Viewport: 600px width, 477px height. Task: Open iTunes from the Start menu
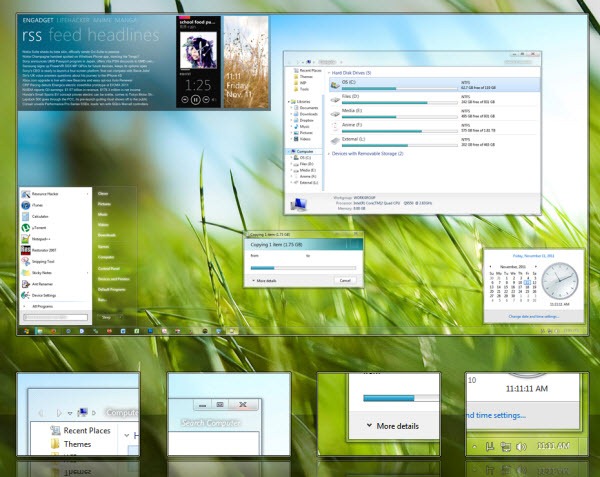click(x=44, y=203)
